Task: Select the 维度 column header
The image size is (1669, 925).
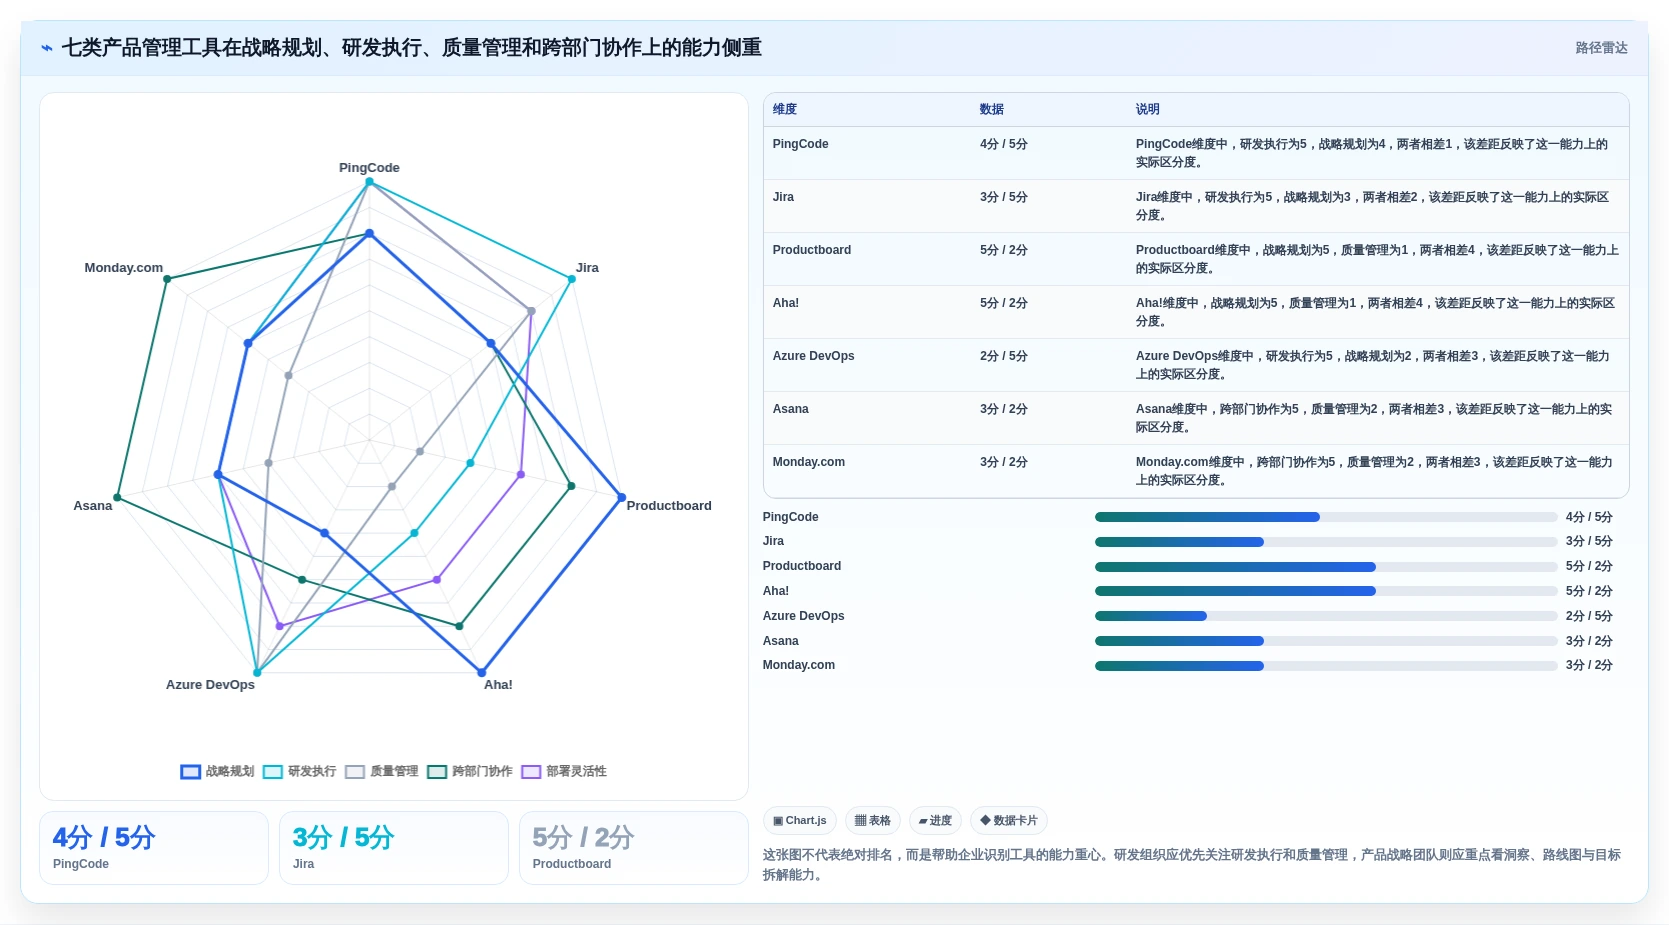Action: click(x=785, y=109)
